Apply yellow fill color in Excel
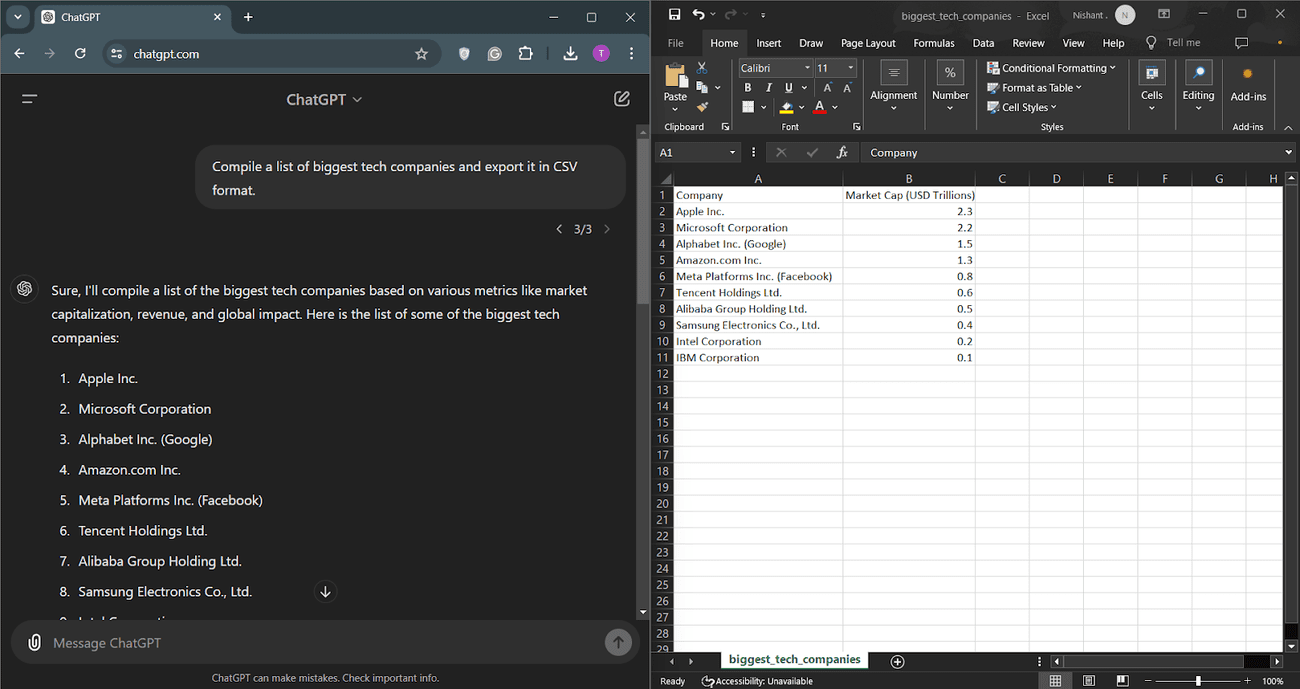Screen dimensions: 1300x689 tap(787, 107)
